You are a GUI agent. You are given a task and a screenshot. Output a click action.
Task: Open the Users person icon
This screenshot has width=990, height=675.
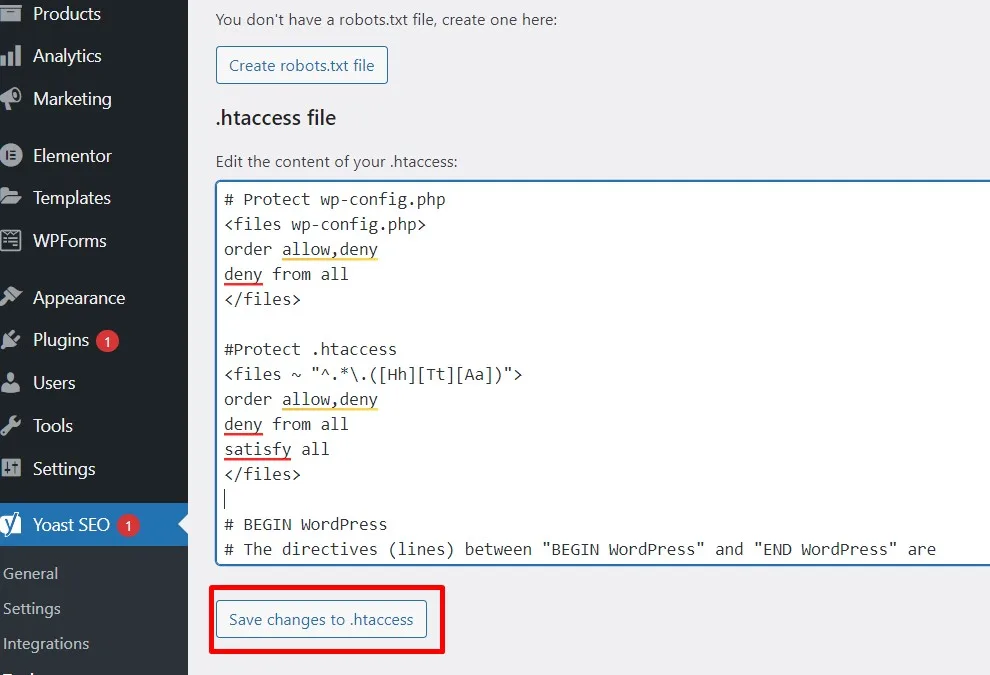point(11,383)
